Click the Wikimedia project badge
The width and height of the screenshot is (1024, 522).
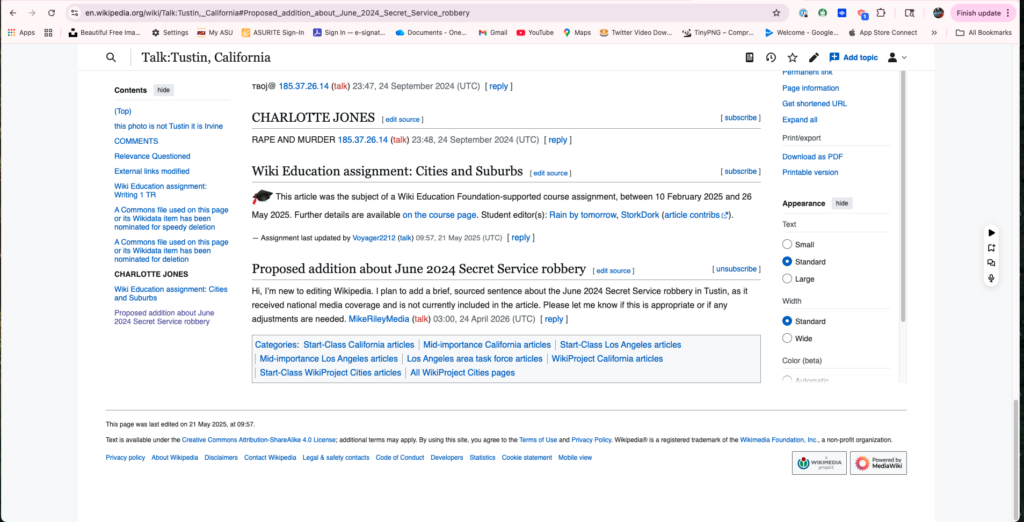[x=820, y=463]
